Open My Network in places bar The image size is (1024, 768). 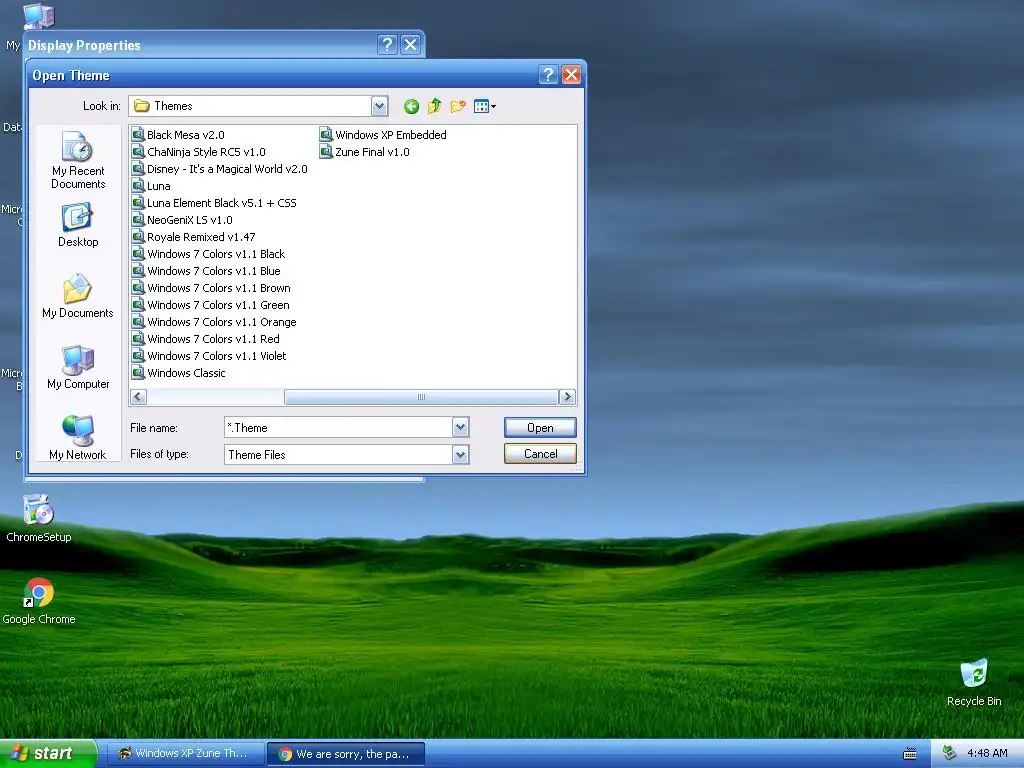coord(78,438)
